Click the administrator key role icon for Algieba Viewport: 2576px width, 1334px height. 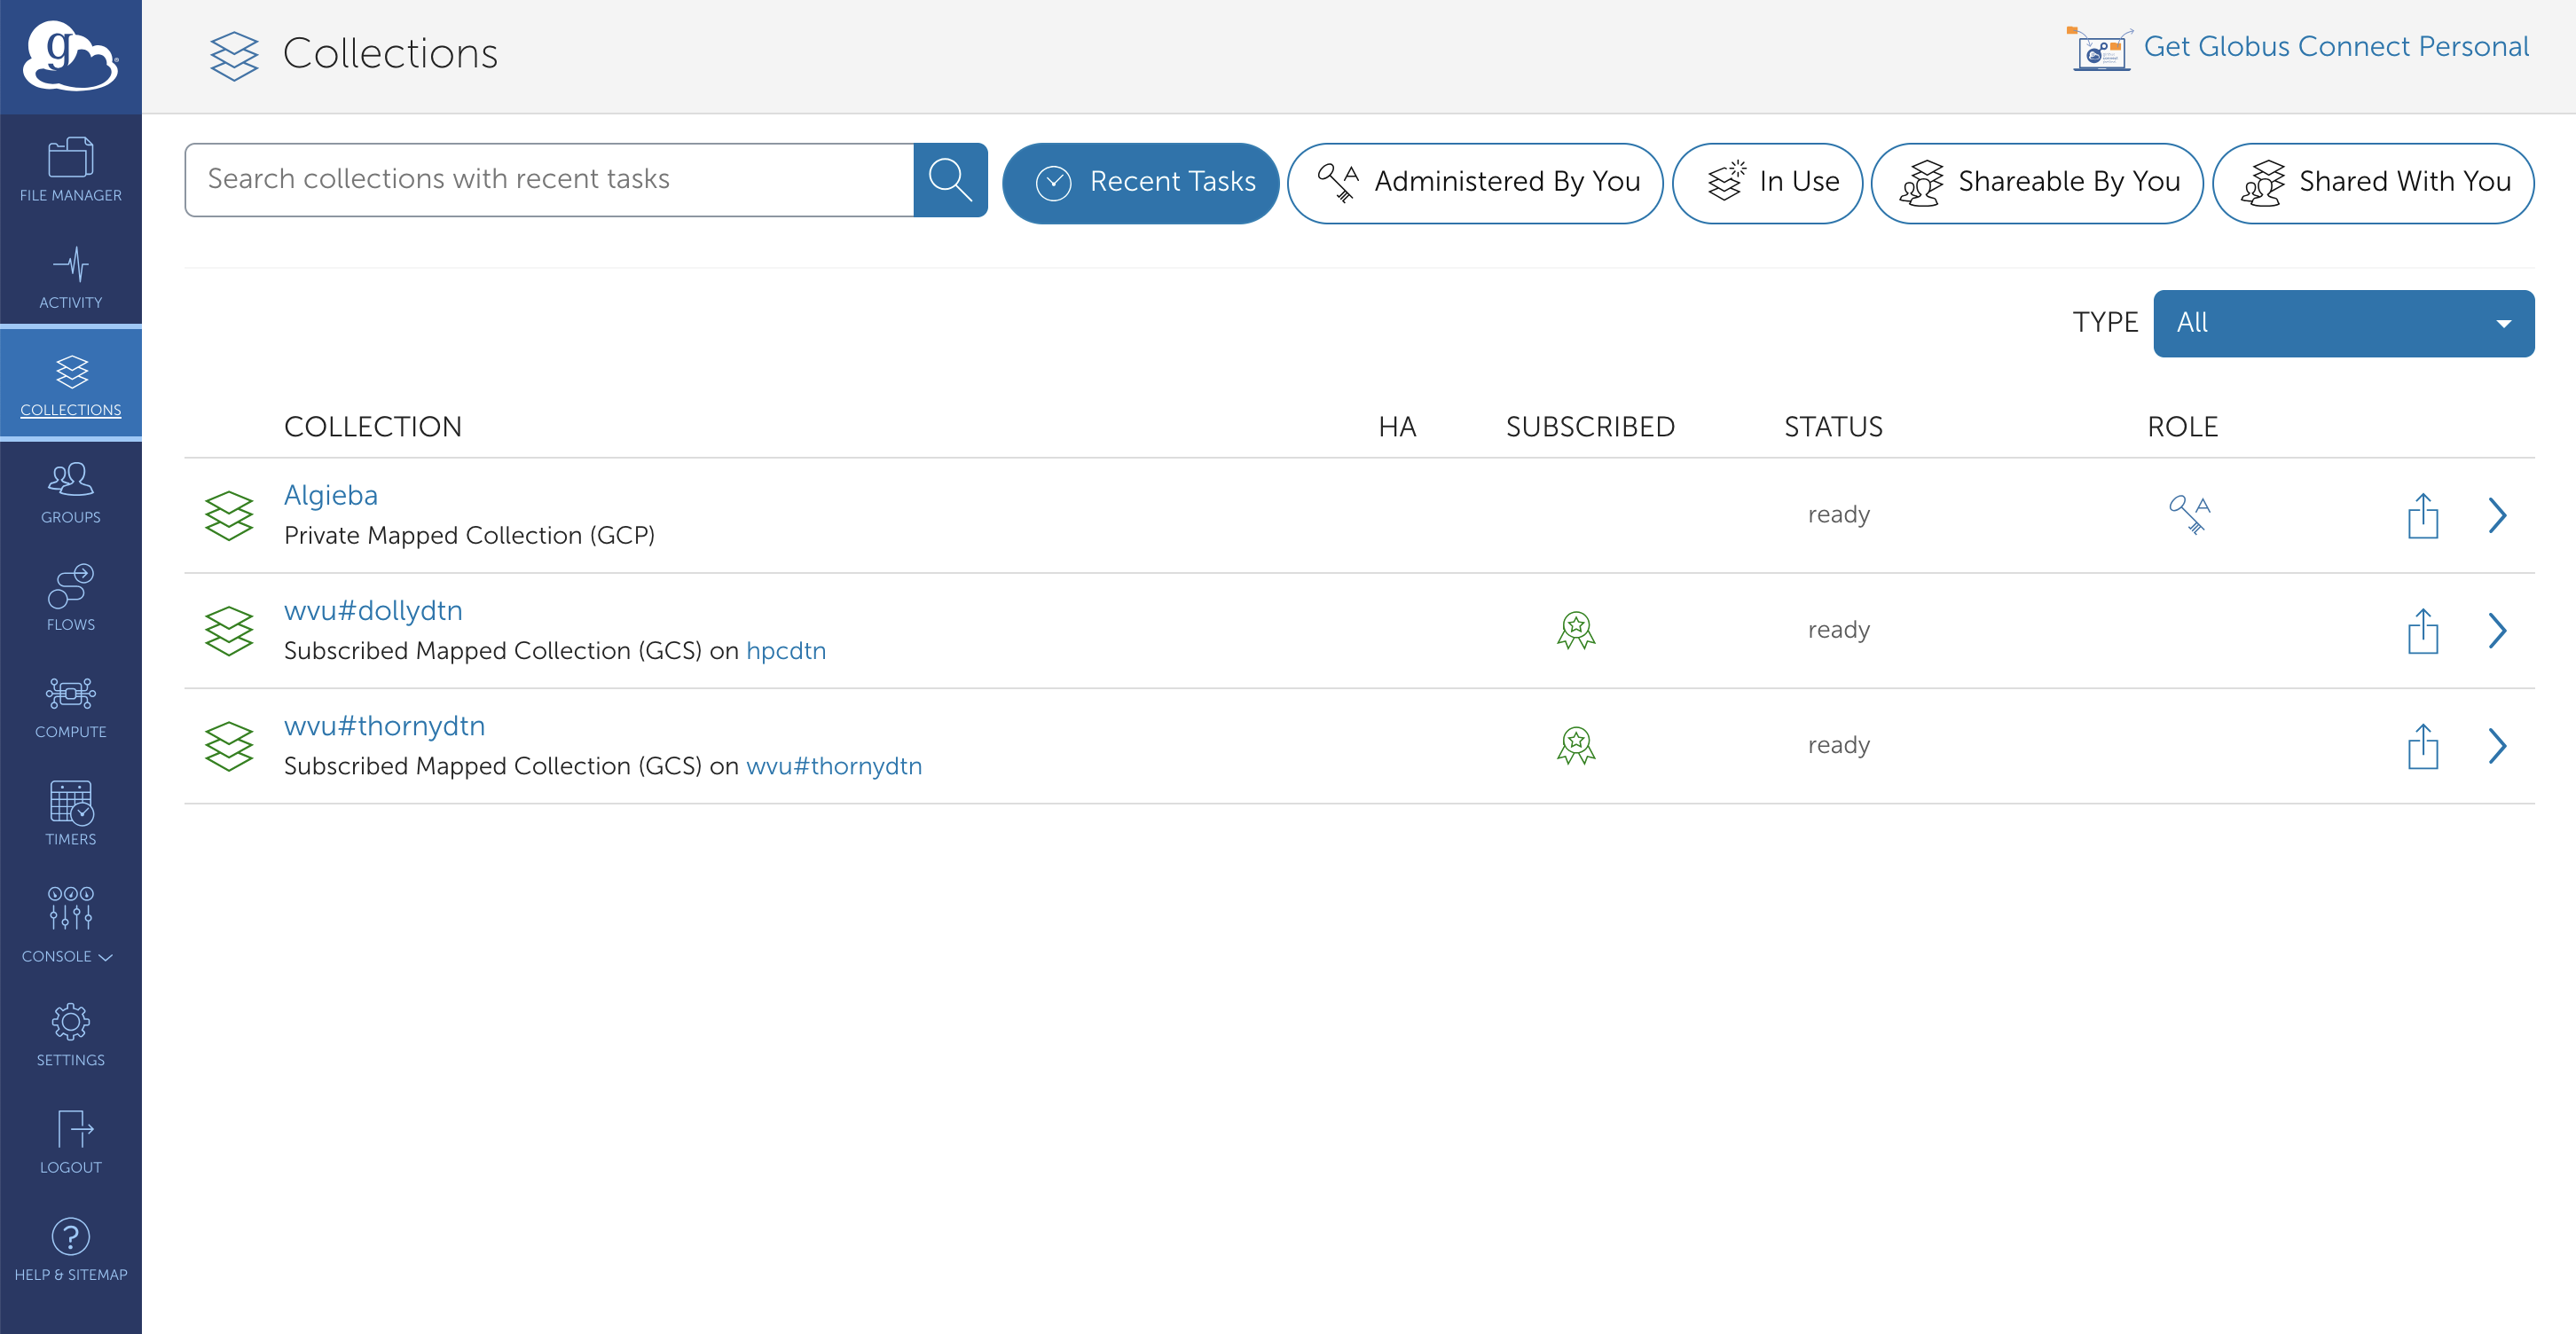click(x=2189, y=515)
